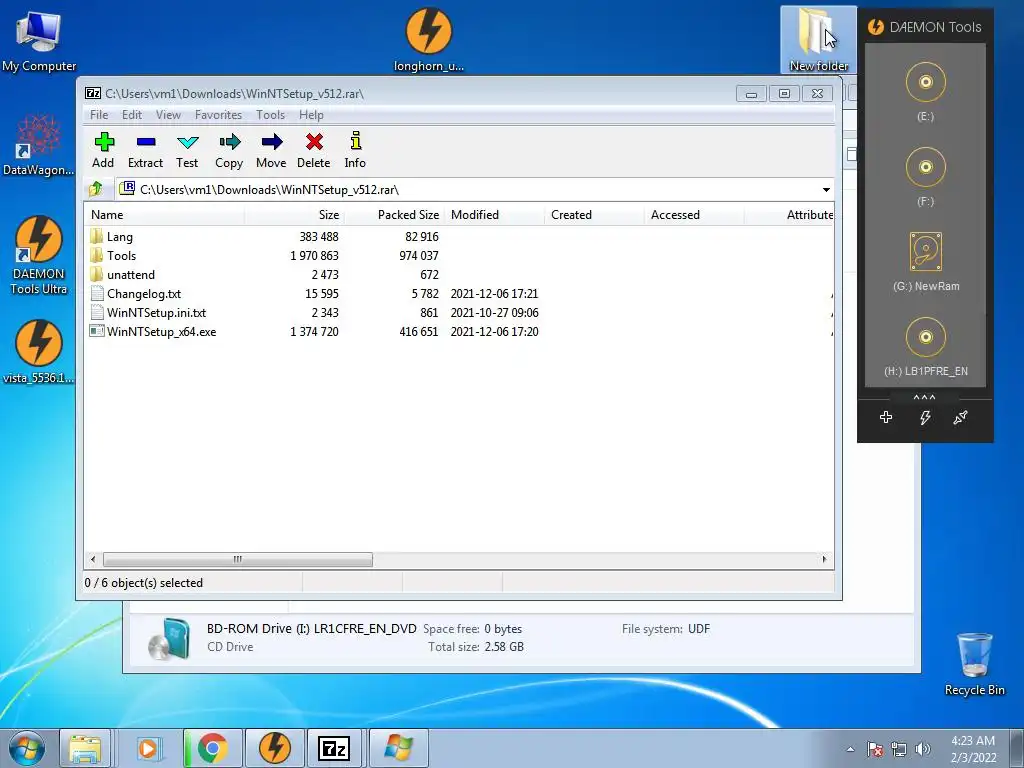Show hidden system tray icons
This screenshot has height=768, width=1024.
pyautogui.click(x=850, y=749)
